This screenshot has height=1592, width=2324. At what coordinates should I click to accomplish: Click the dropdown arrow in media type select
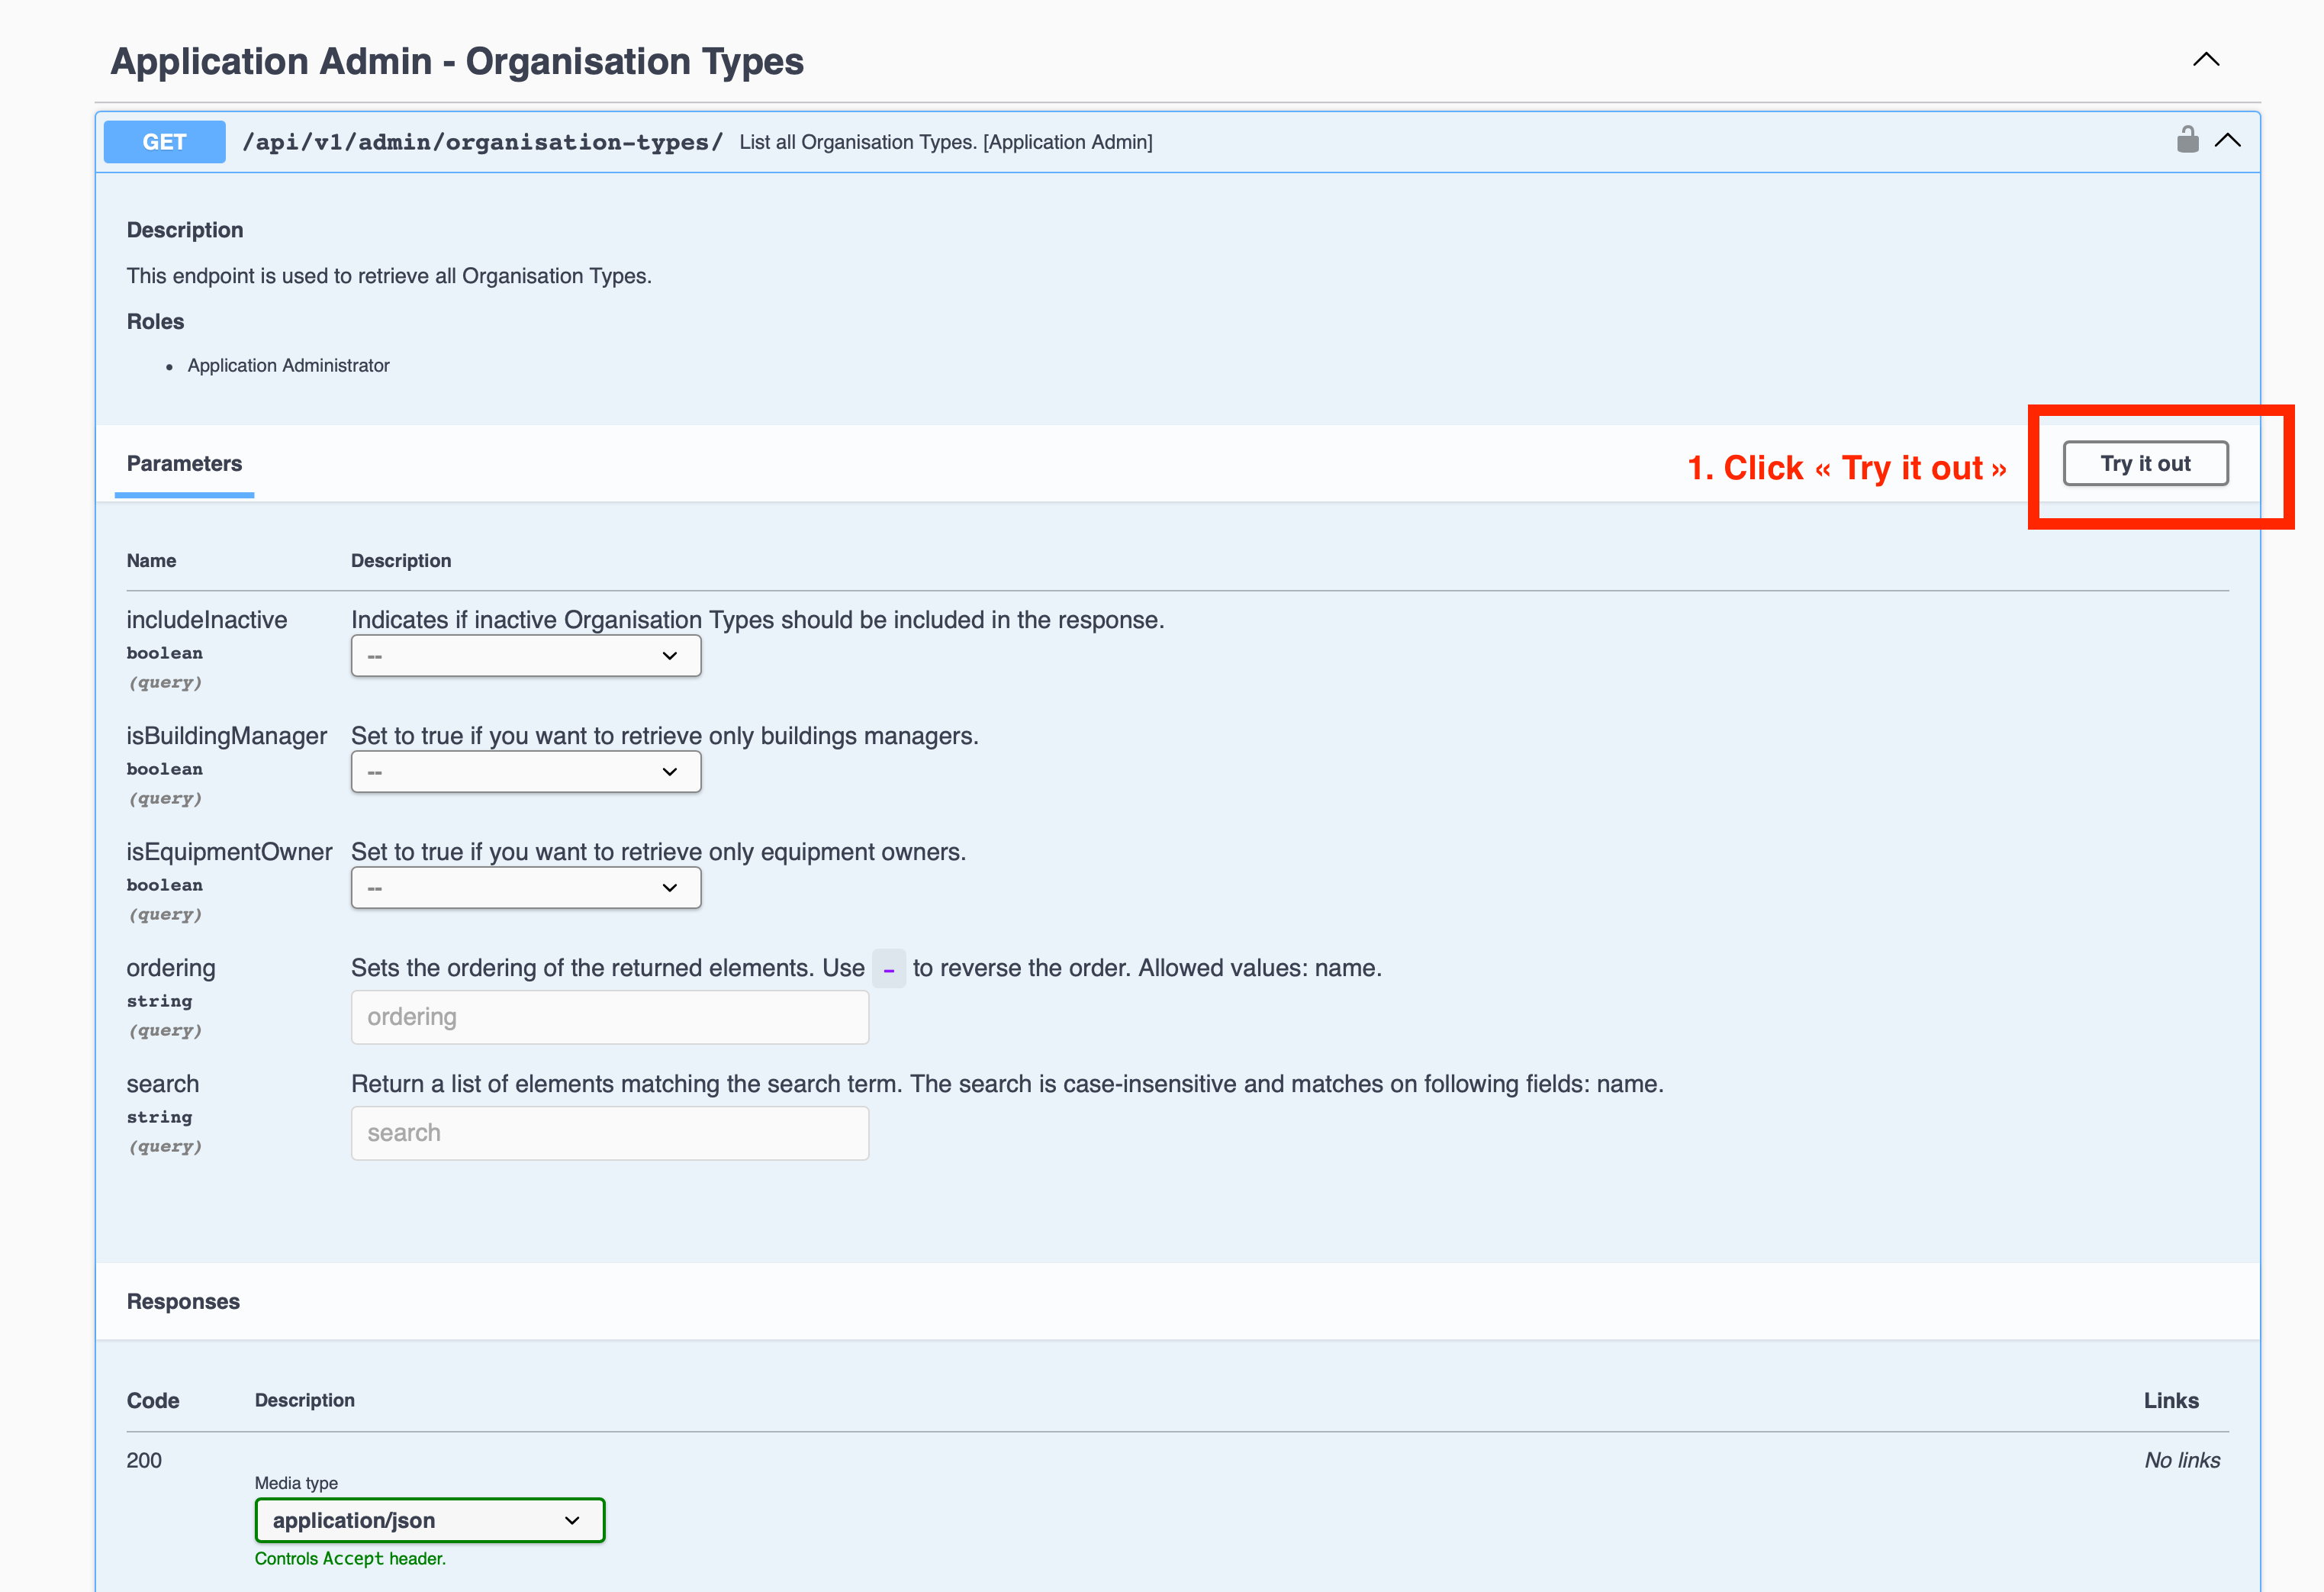tap(572, 1520)
